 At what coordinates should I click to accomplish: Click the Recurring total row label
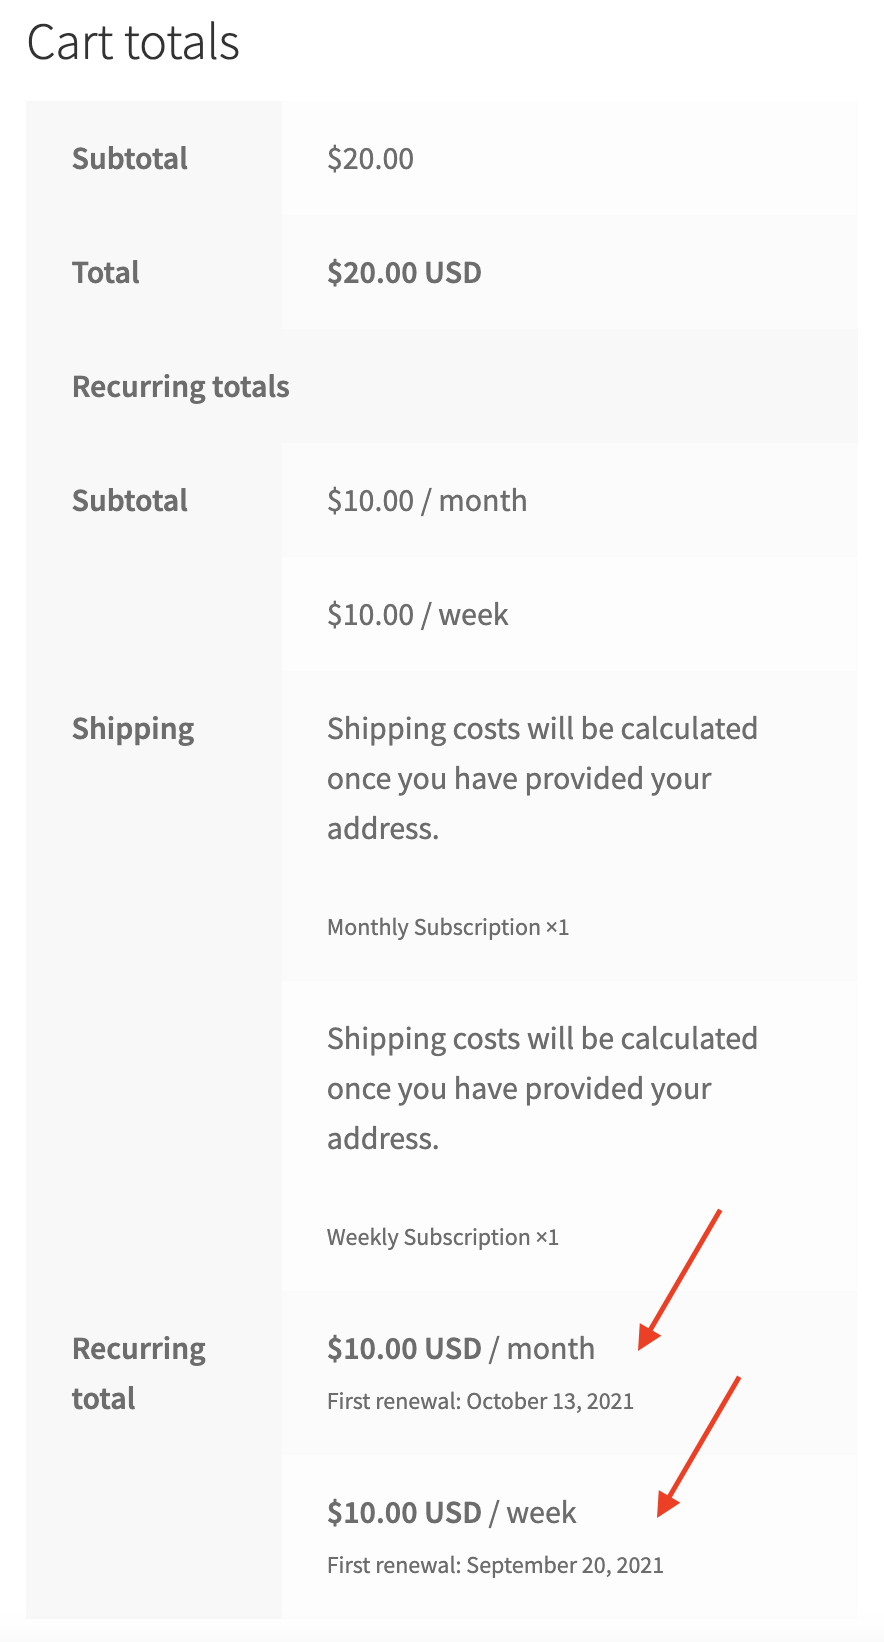click(138, 1373)
